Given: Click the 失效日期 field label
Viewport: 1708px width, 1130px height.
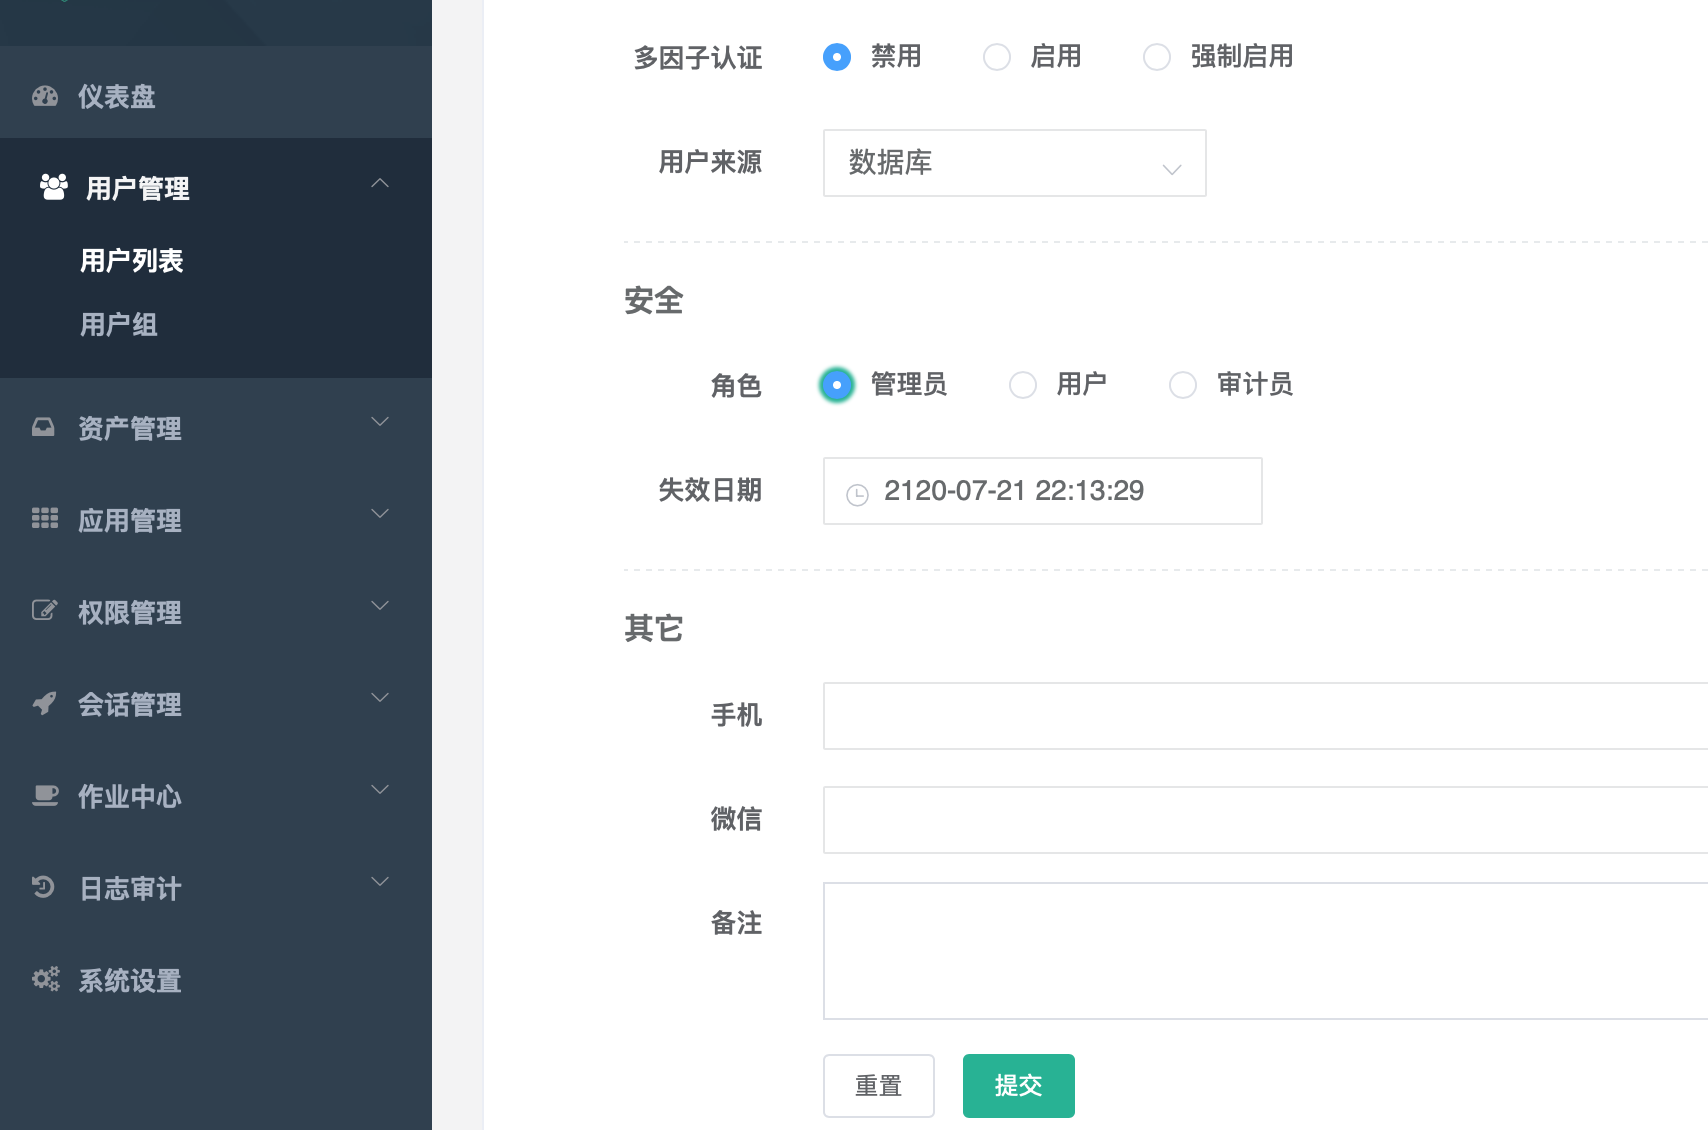Looking at the screenshot, I should (711, 490).
